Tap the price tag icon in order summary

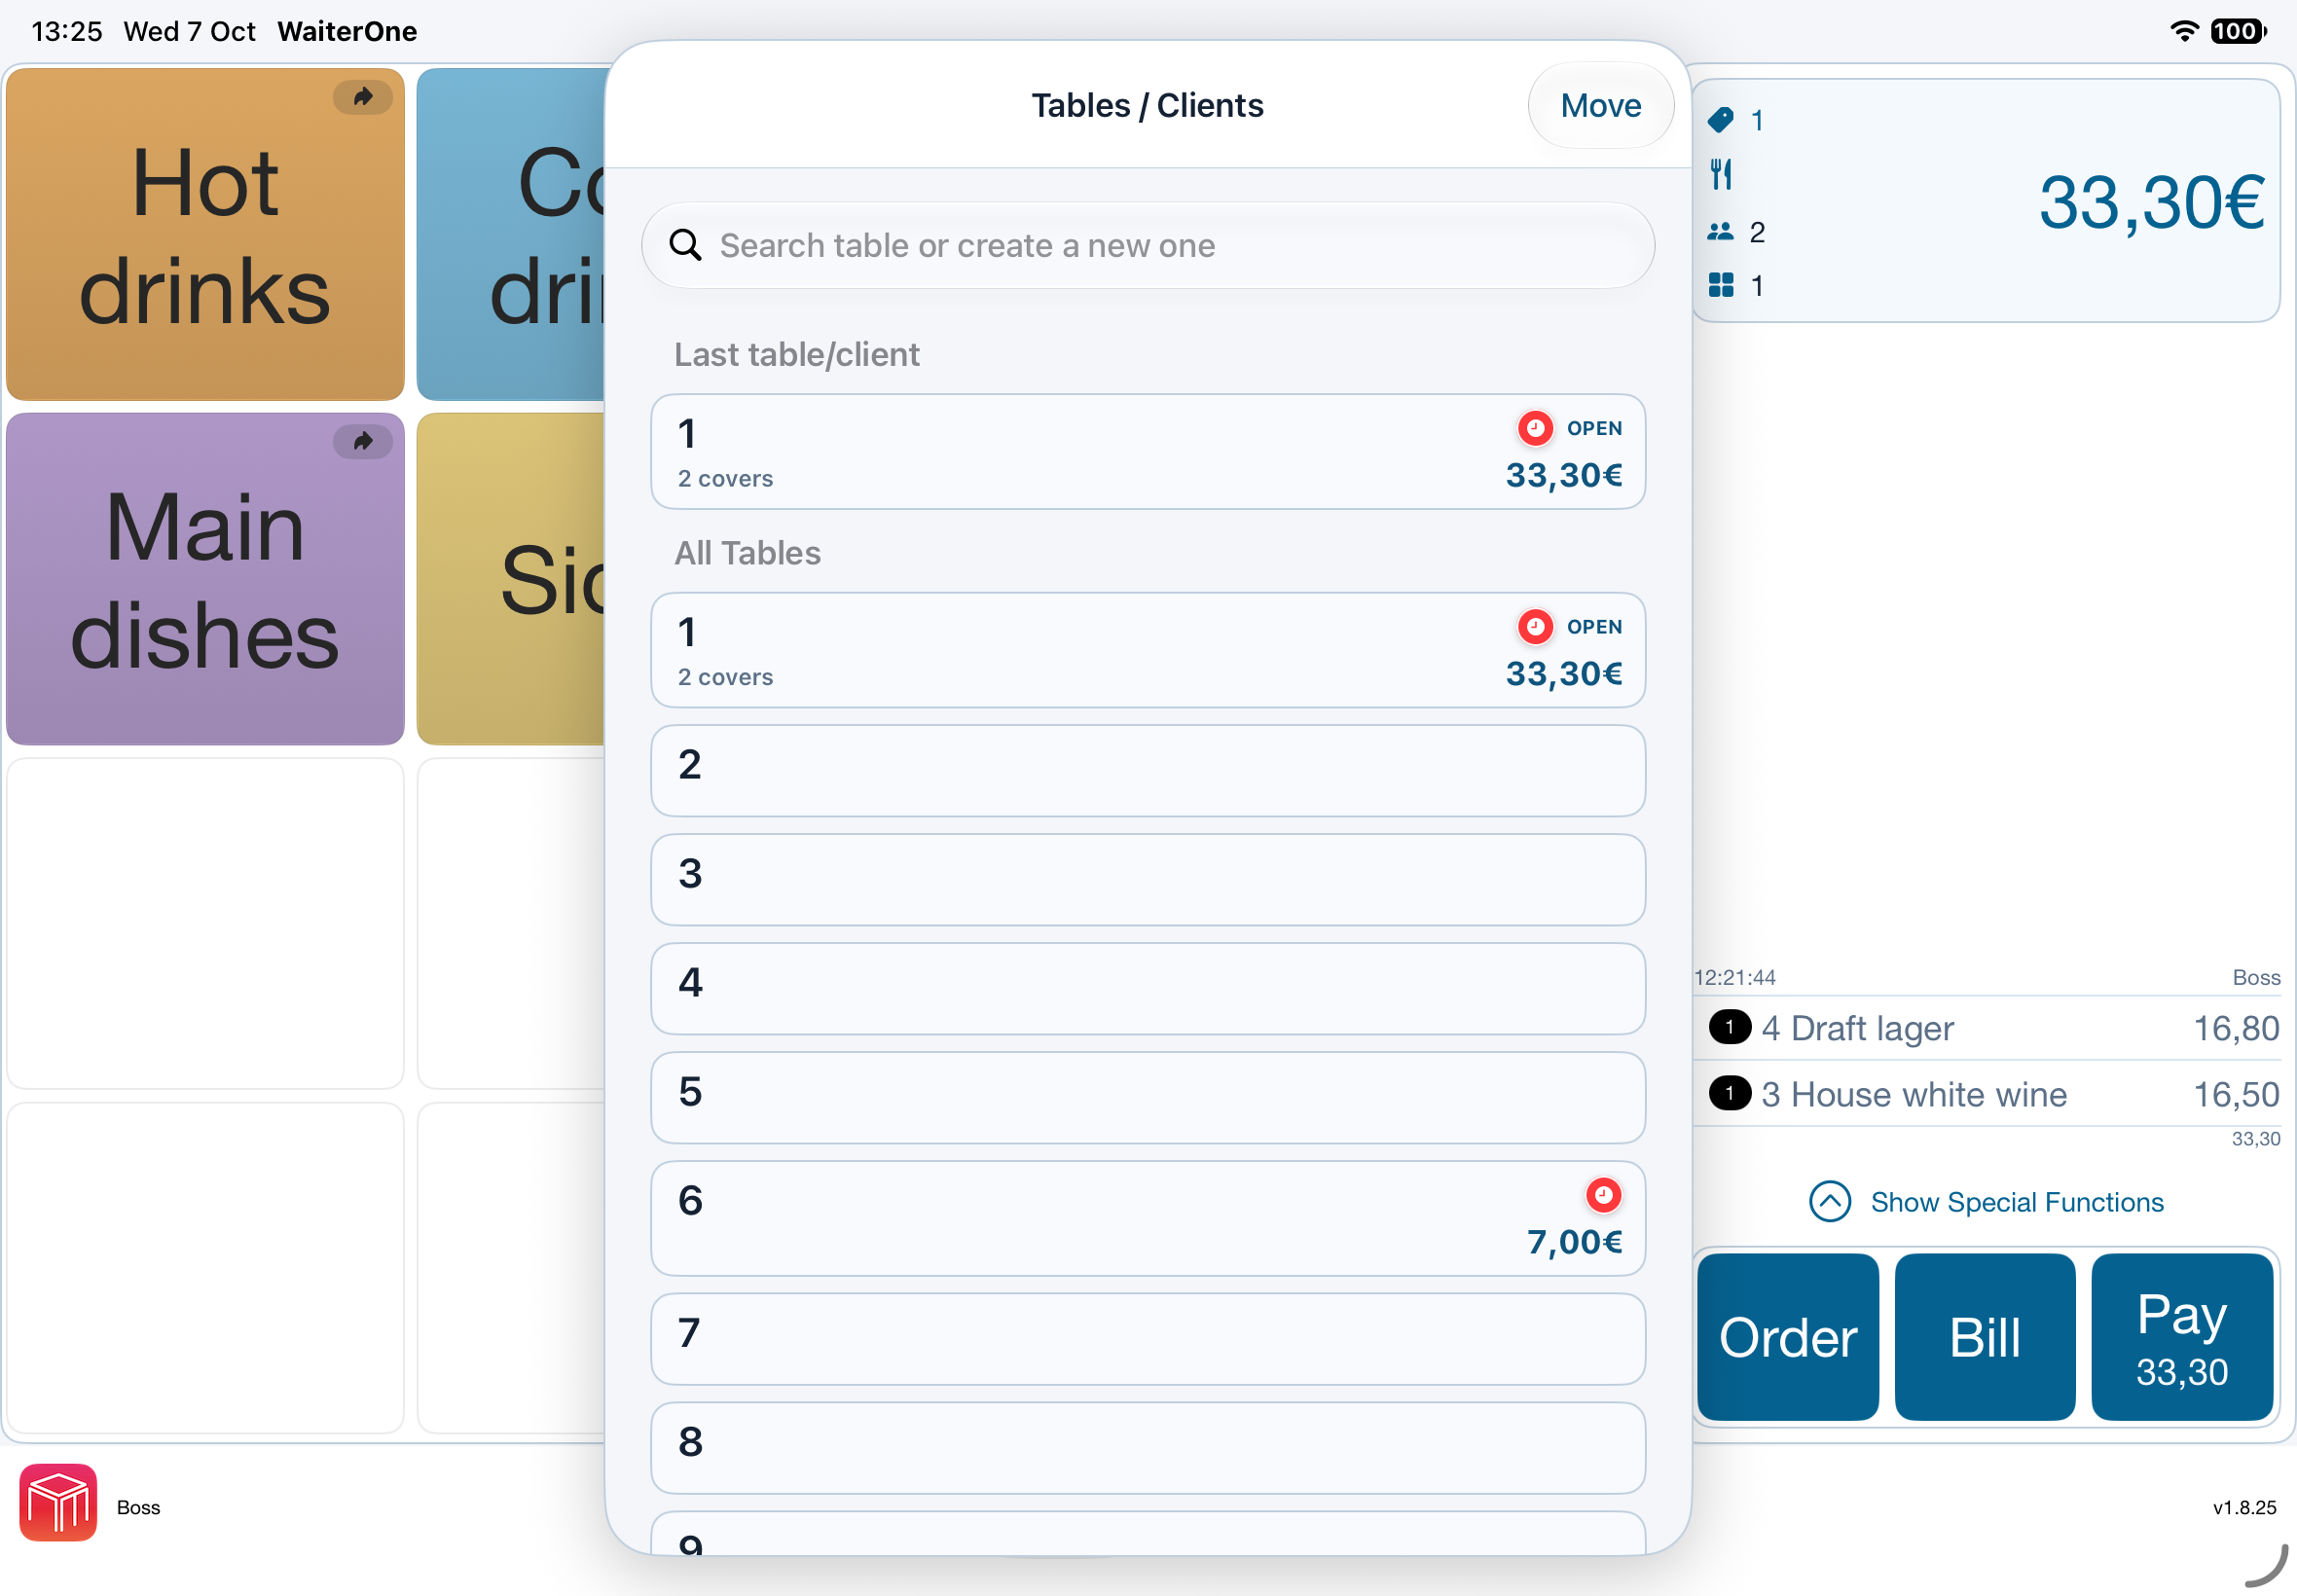(x=1720, y=120)
